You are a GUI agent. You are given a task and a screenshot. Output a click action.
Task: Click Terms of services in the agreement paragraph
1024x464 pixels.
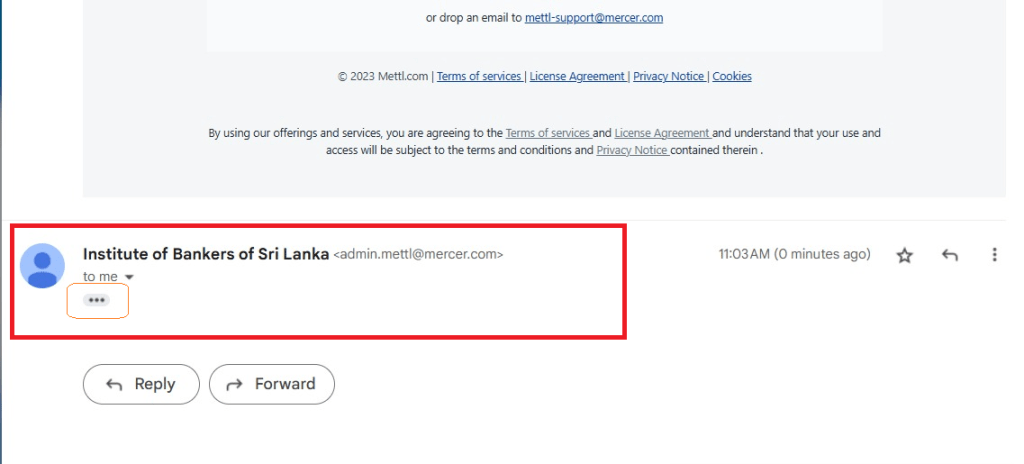coord(547,132)
